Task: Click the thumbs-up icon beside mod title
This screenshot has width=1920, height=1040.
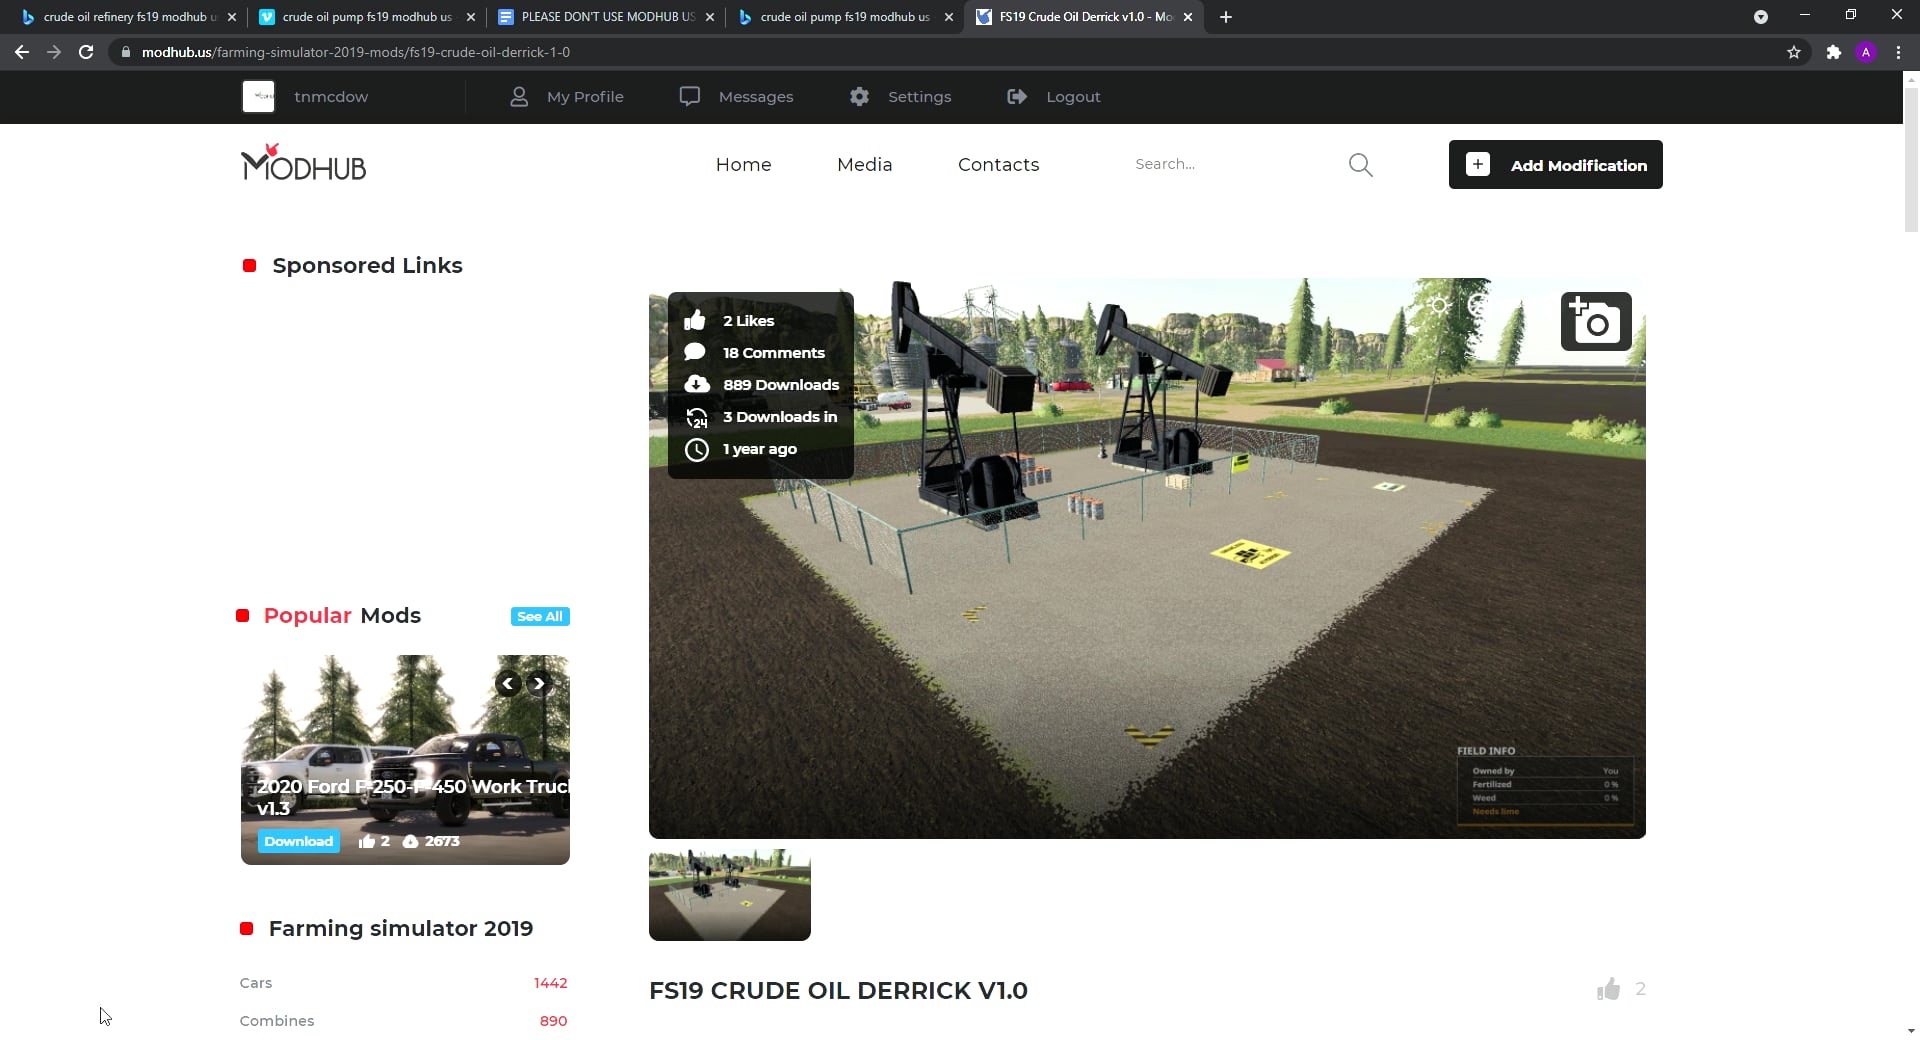Action: coord(1608,989)
